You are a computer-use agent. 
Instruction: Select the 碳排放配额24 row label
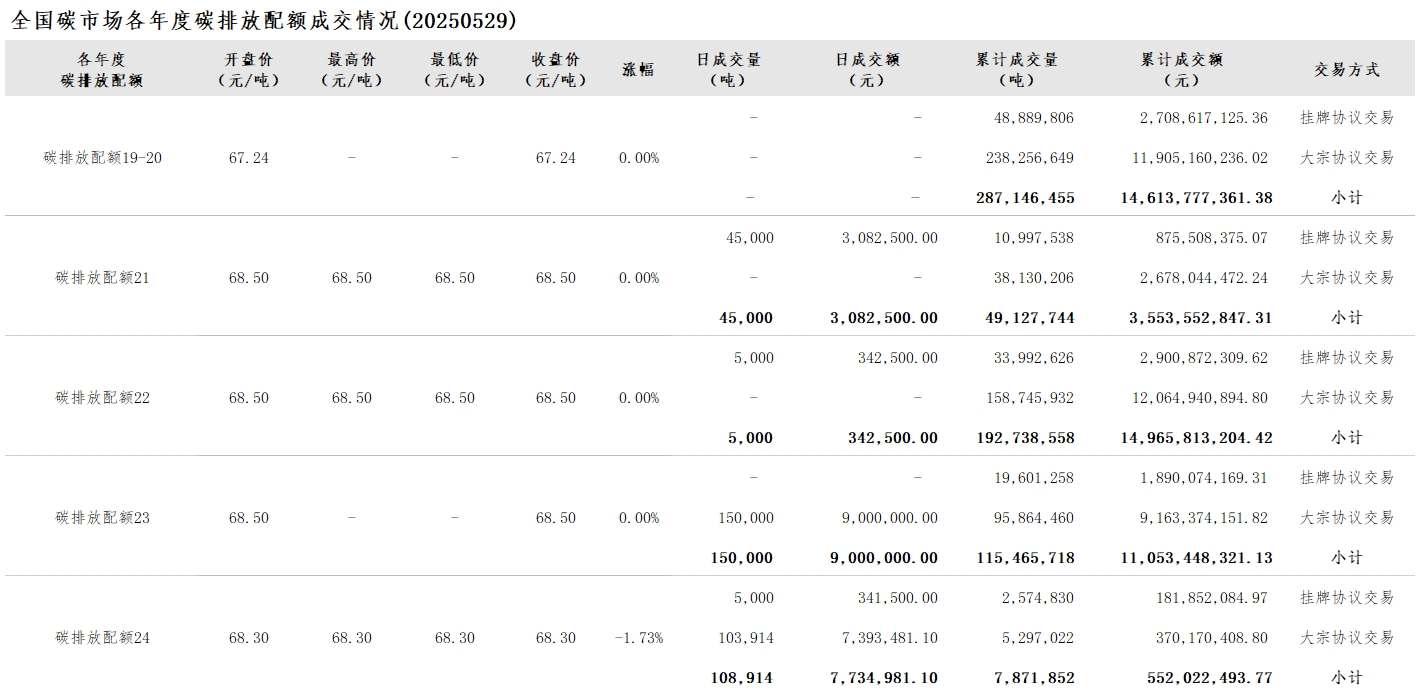click(x=102, y=638)
